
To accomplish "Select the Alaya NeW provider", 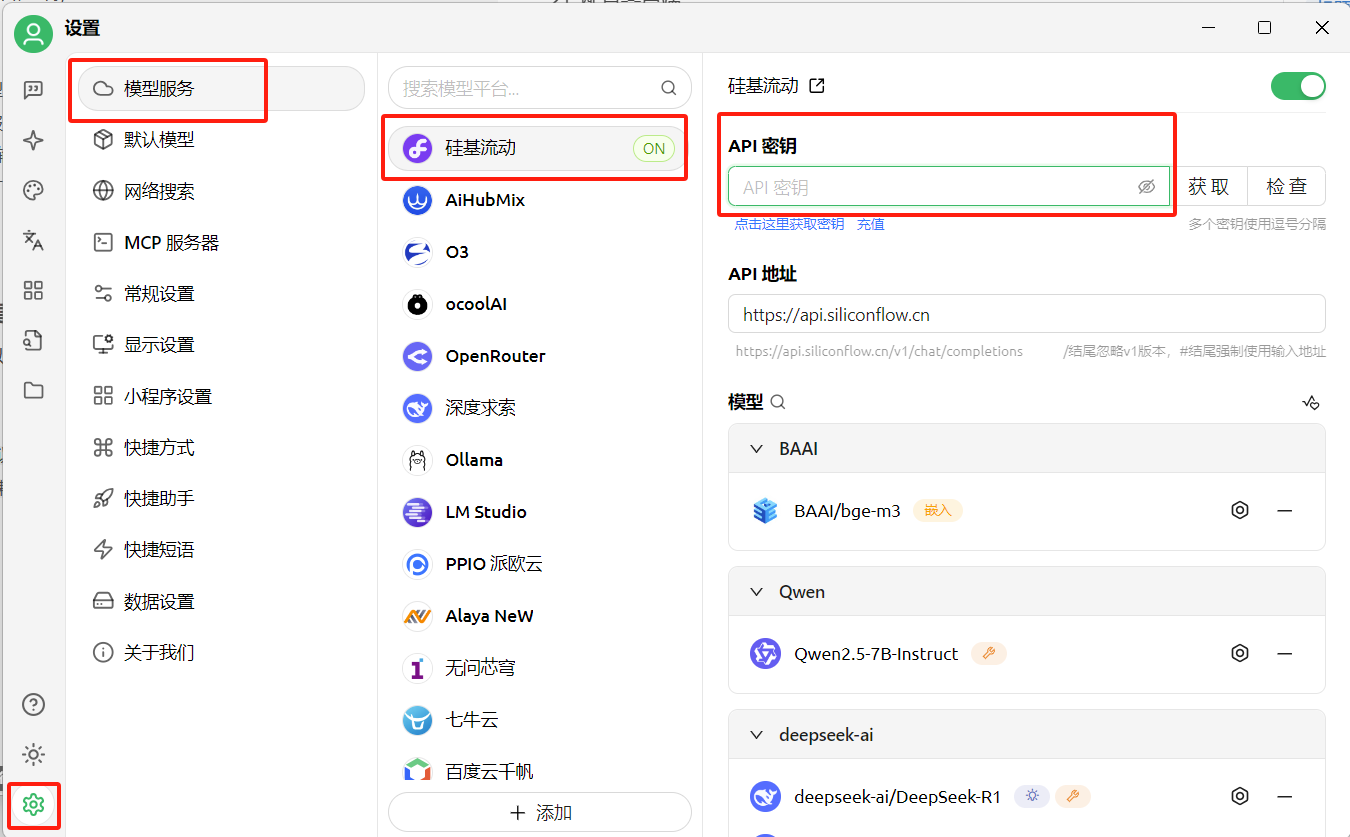I will click(538, 616).
